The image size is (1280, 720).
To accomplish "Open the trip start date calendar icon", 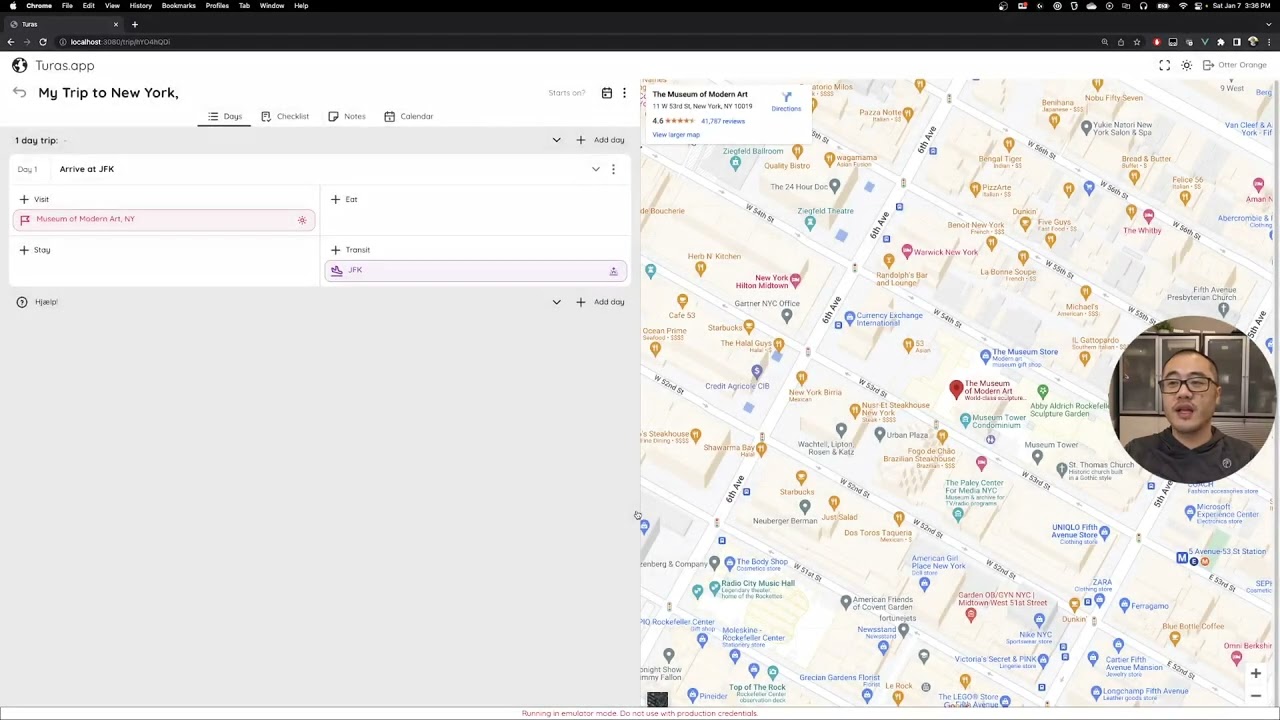I will tap(606, 93).
